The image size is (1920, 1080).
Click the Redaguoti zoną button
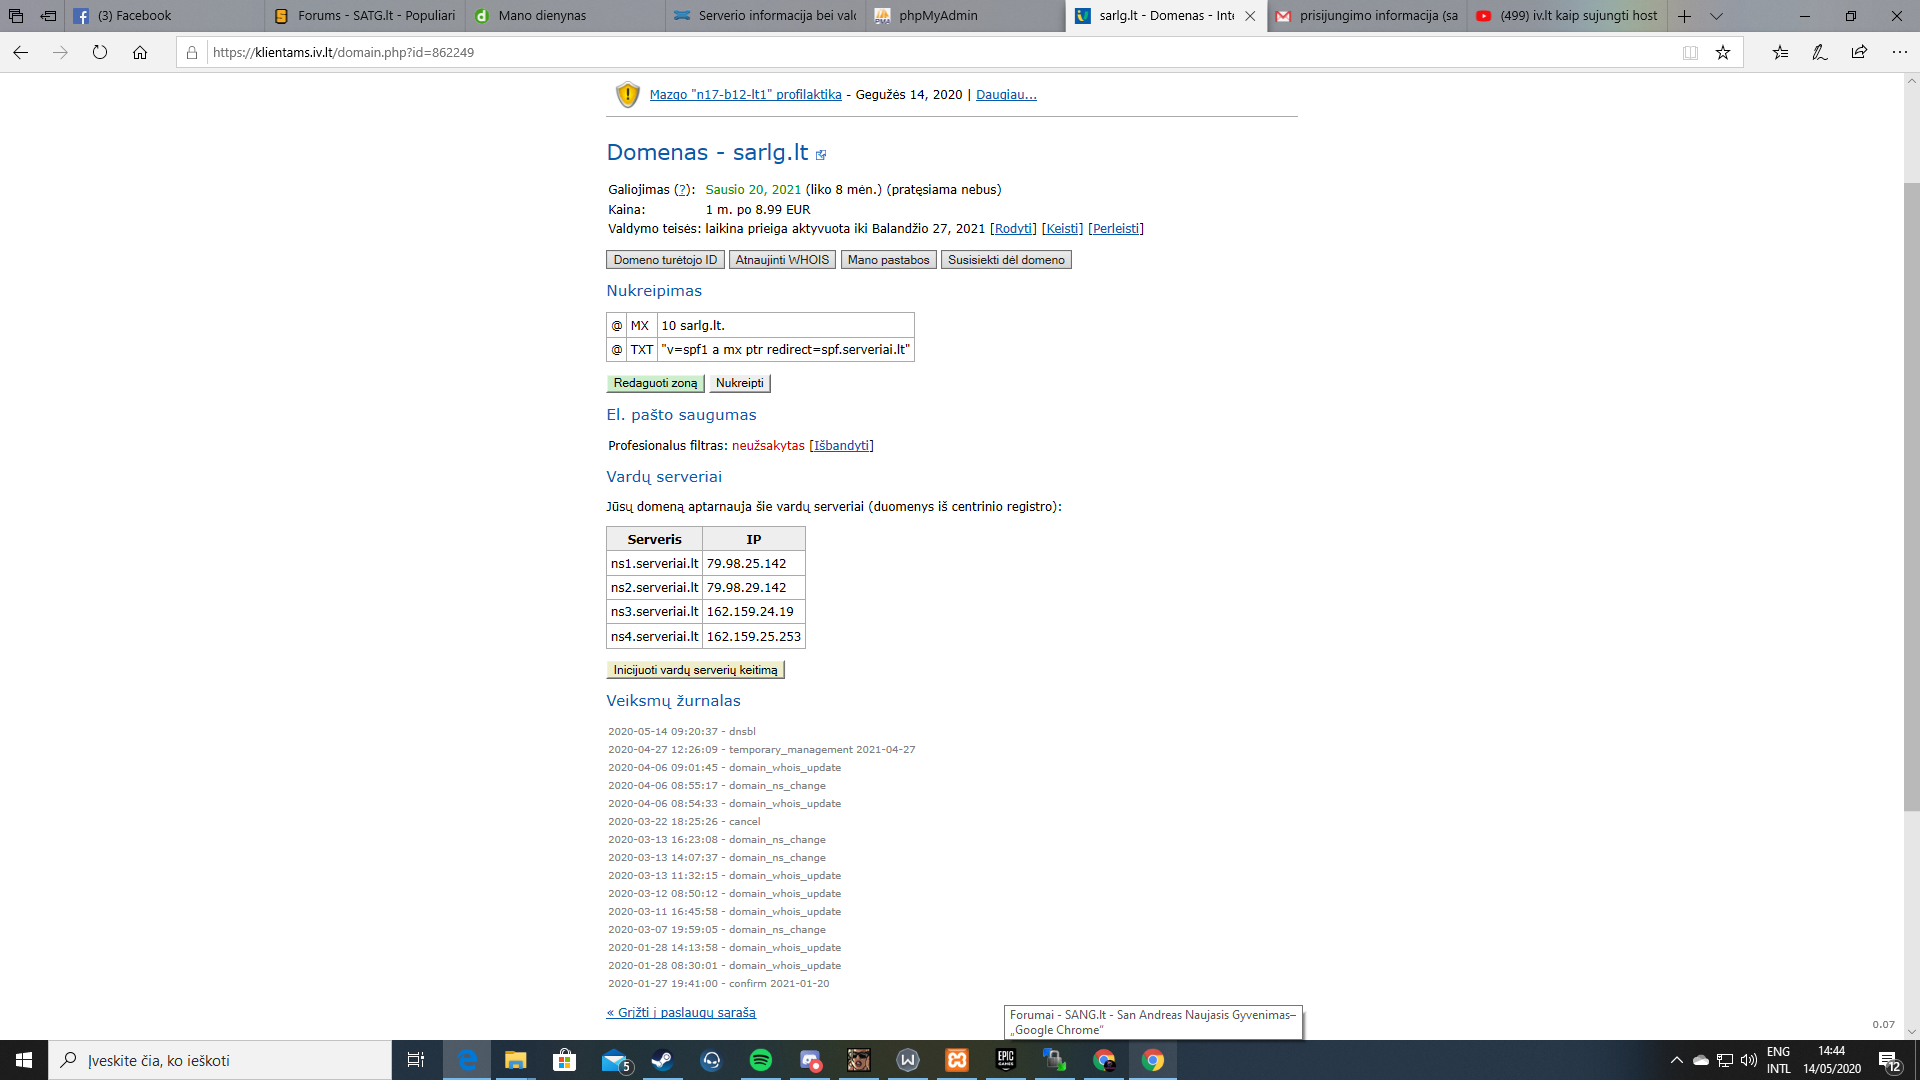point(655,383)
